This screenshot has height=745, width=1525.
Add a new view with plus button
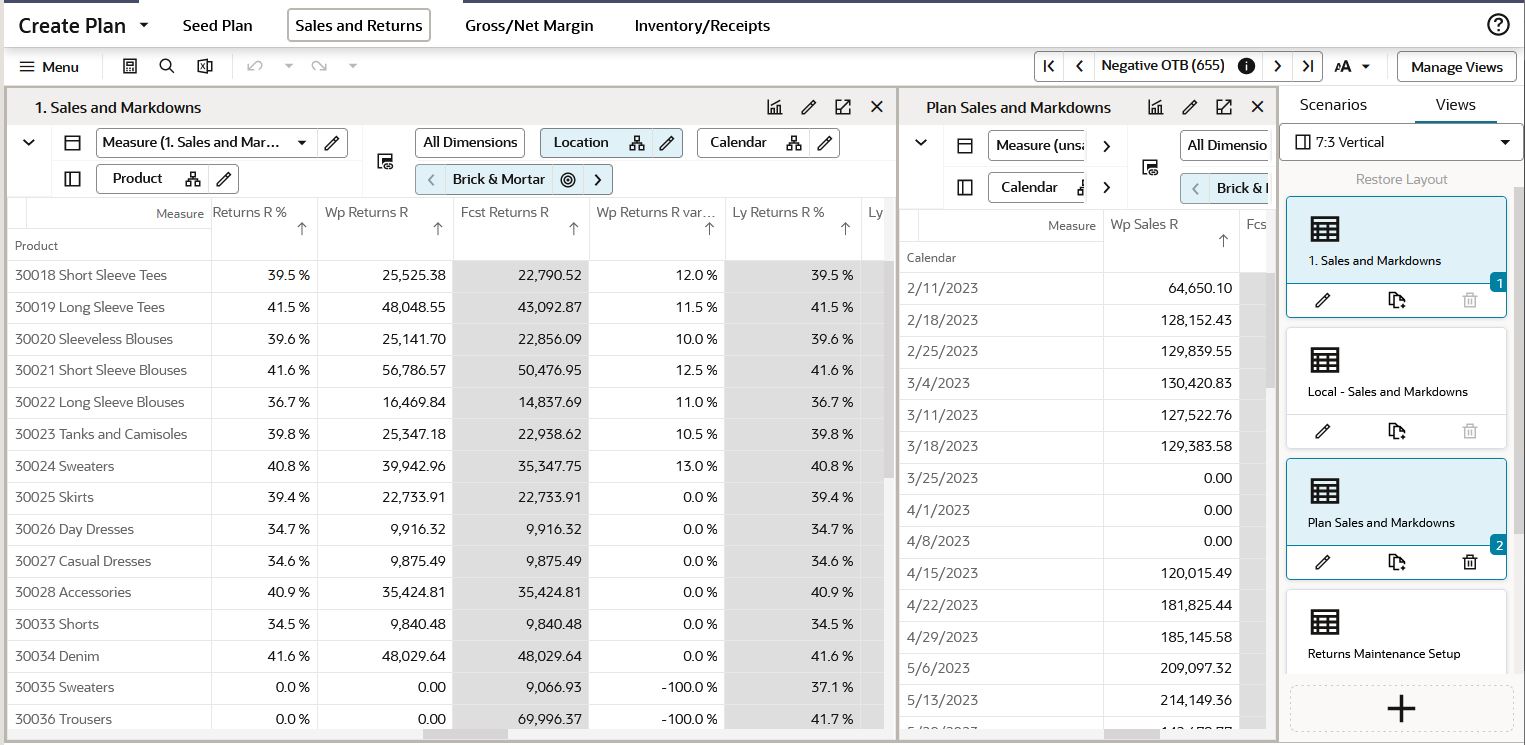(x=1401, y=708)
